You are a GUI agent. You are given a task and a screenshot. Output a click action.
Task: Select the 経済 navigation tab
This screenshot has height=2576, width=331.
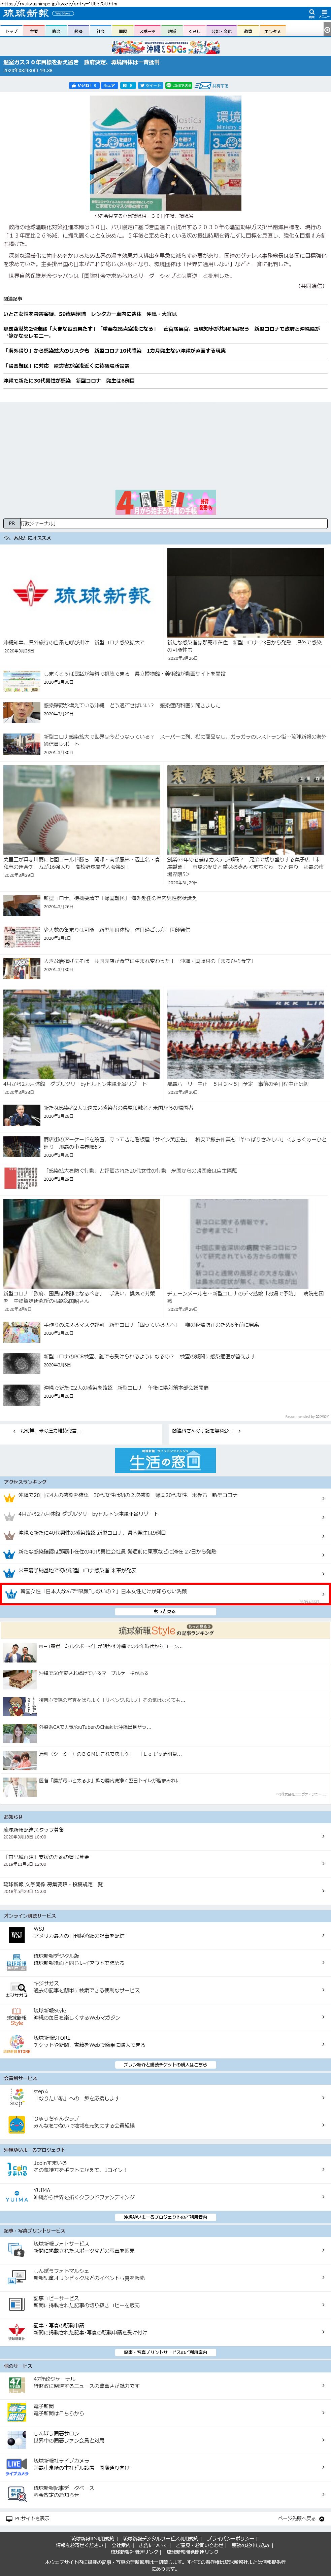78,31
